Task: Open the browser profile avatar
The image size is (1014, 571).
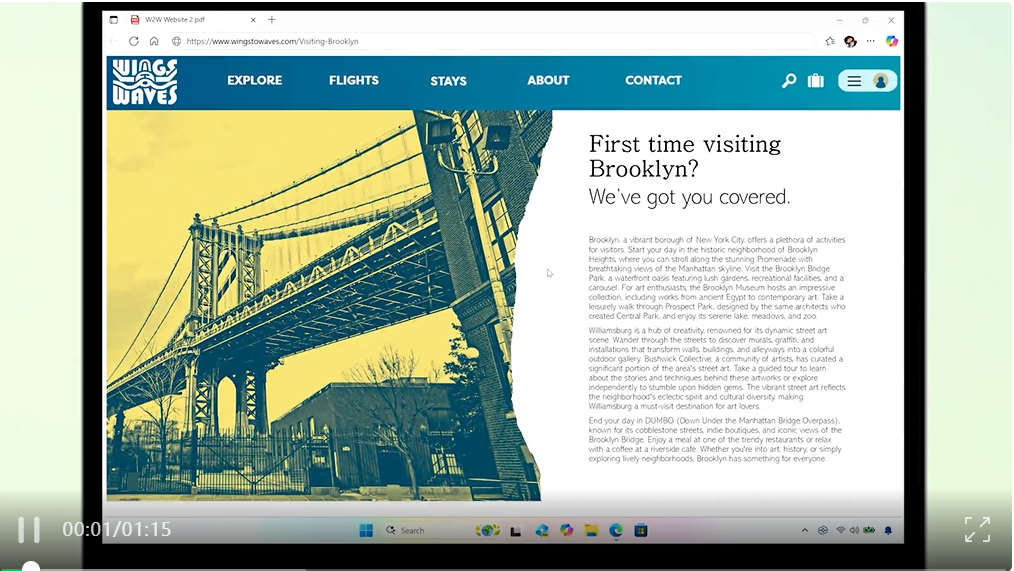Action: click(850, 41)
